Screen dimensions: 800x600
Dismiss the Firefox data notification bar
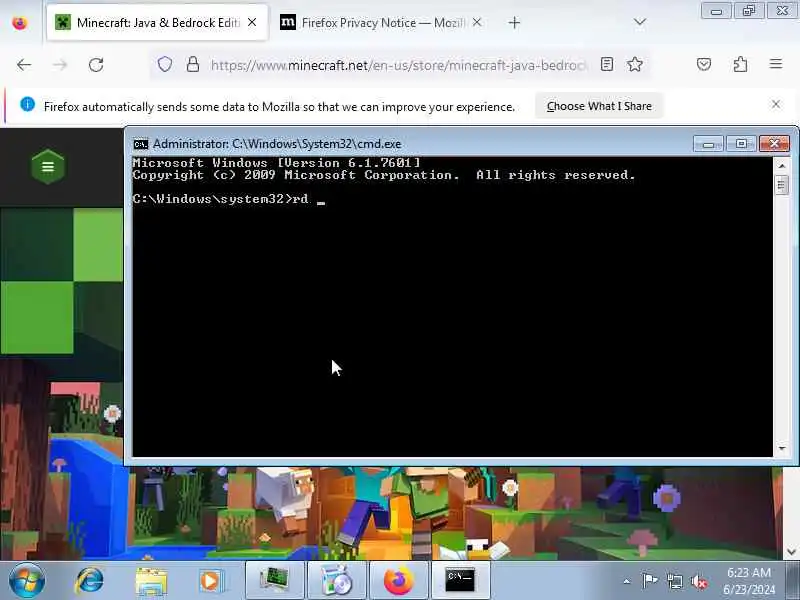tap(776, 105)
